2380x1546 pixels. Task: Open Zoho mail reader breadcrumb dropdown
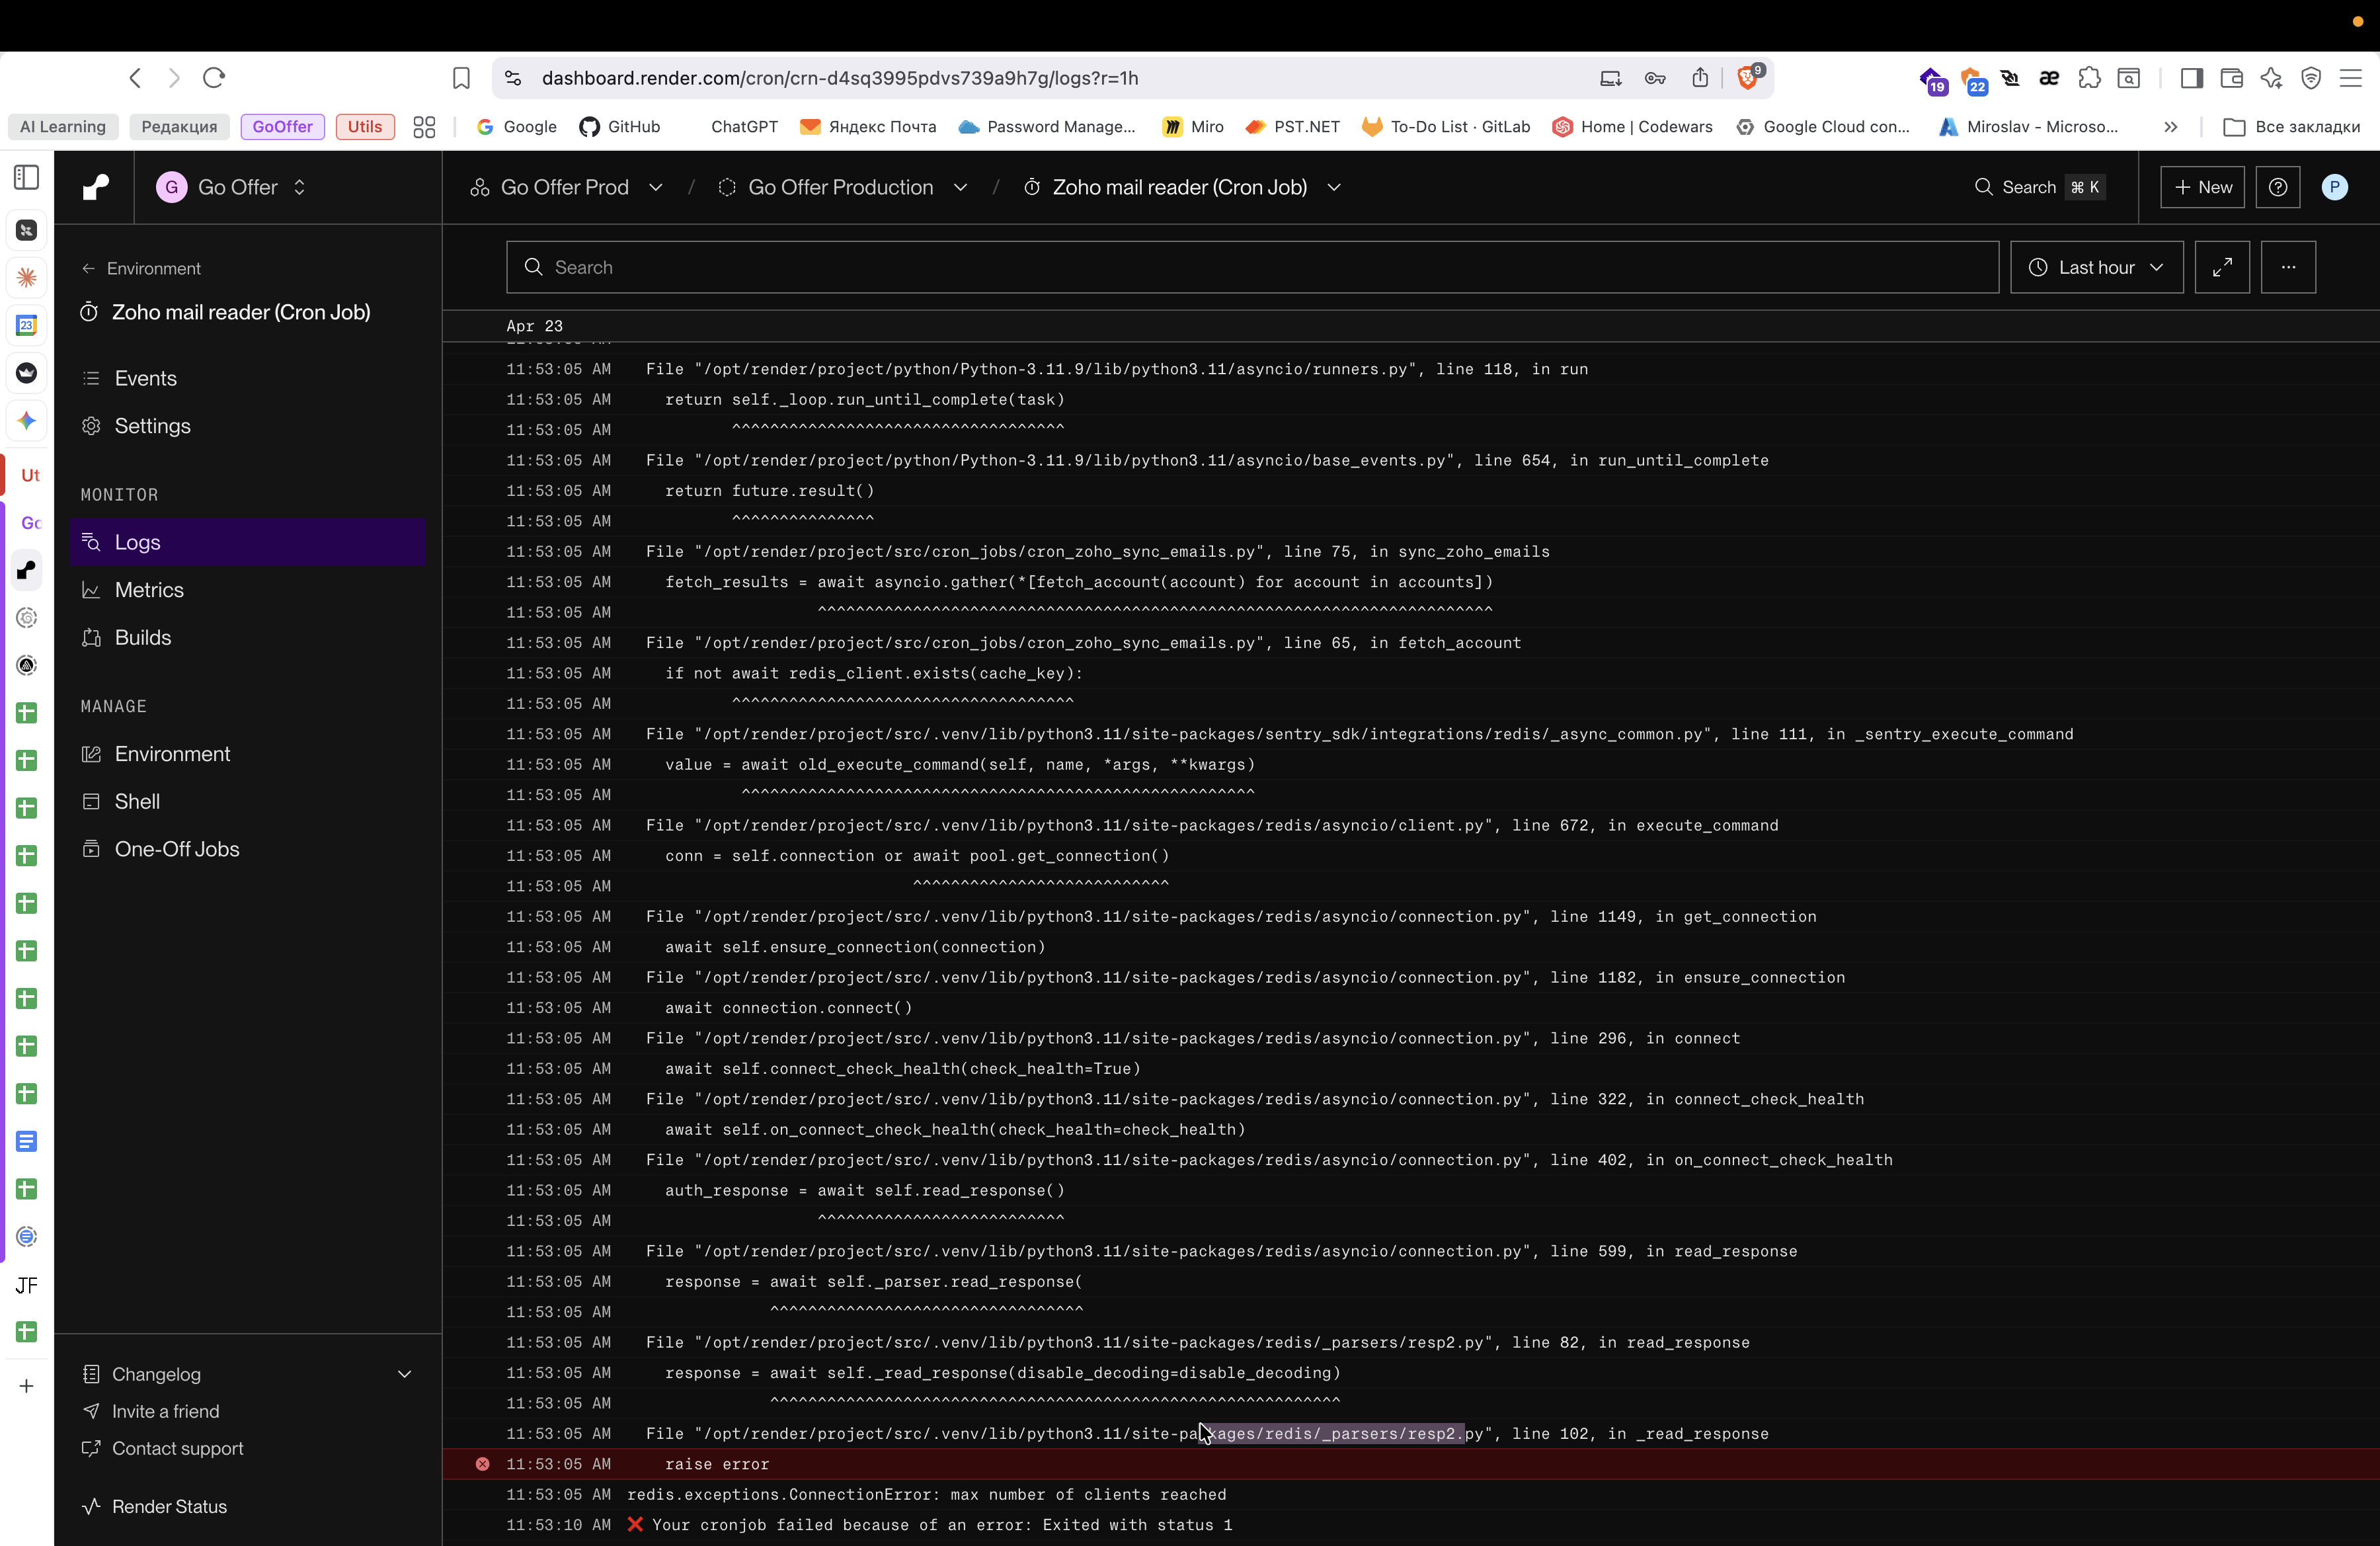1333,187
